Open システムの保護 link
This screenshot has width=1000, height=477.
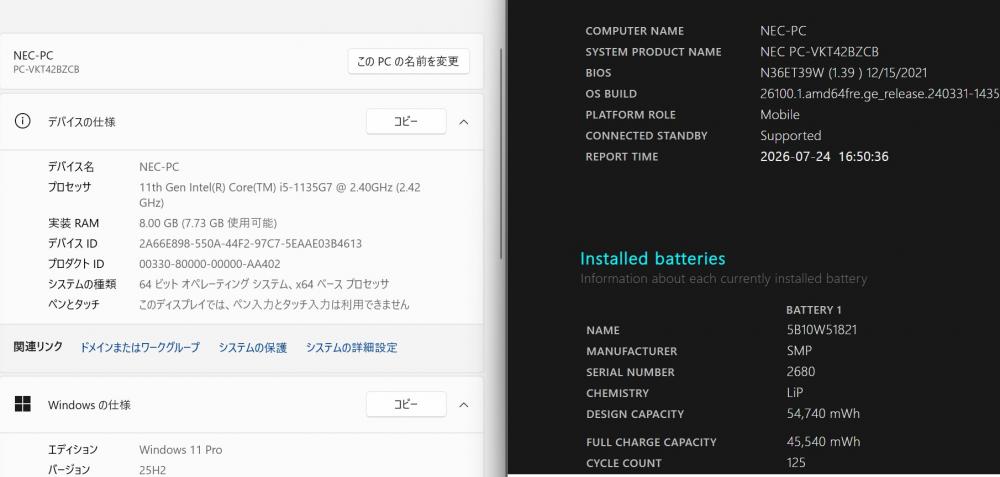(x=253, y=348)
